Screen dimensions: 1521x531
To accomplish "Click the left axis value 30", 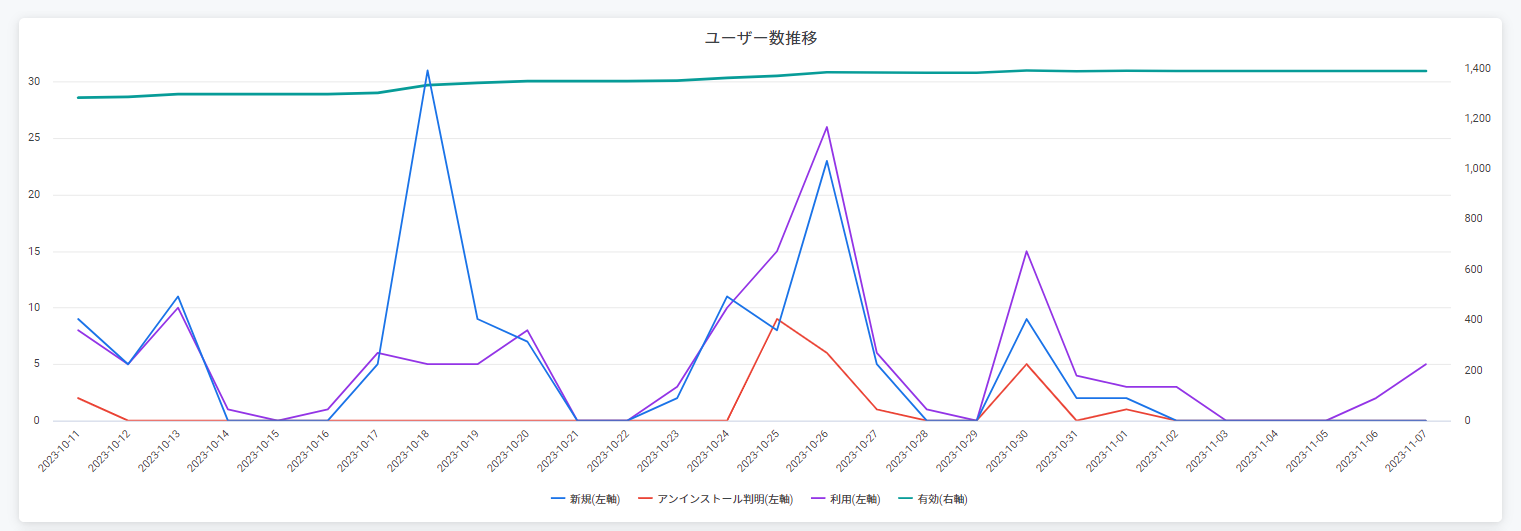I will click(x=33, y=82).
